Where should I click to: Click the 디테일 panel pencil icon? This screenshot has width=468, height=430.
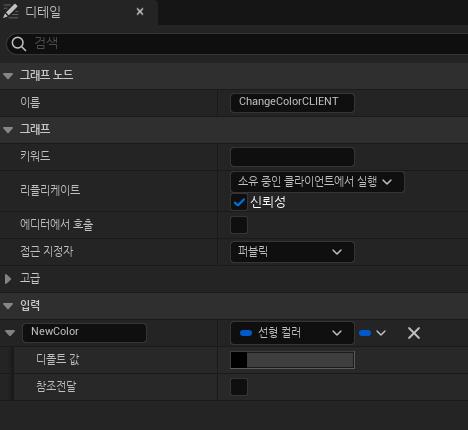[x=11, y=11]
